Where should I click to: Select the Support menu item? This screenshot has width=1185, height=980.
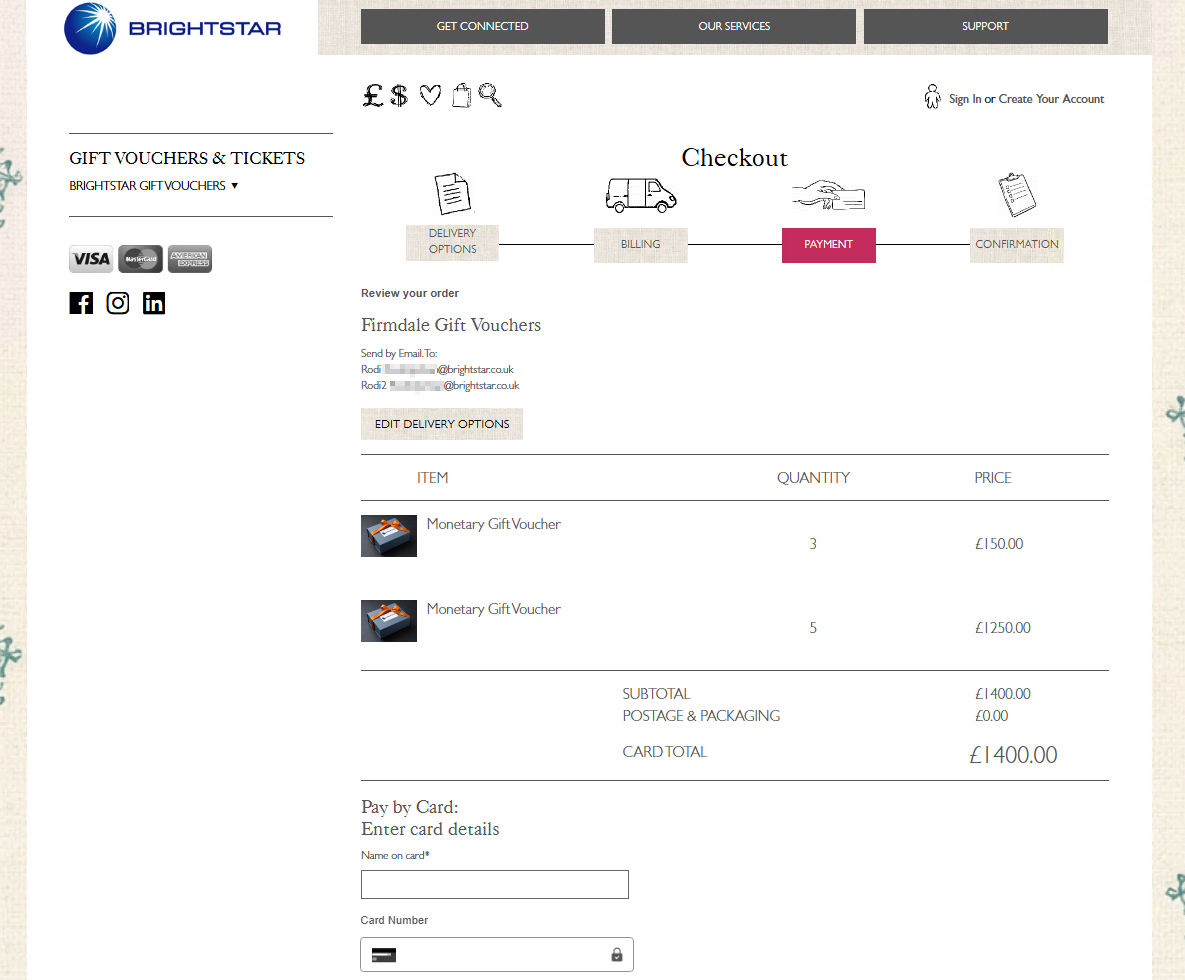point(985,25)
